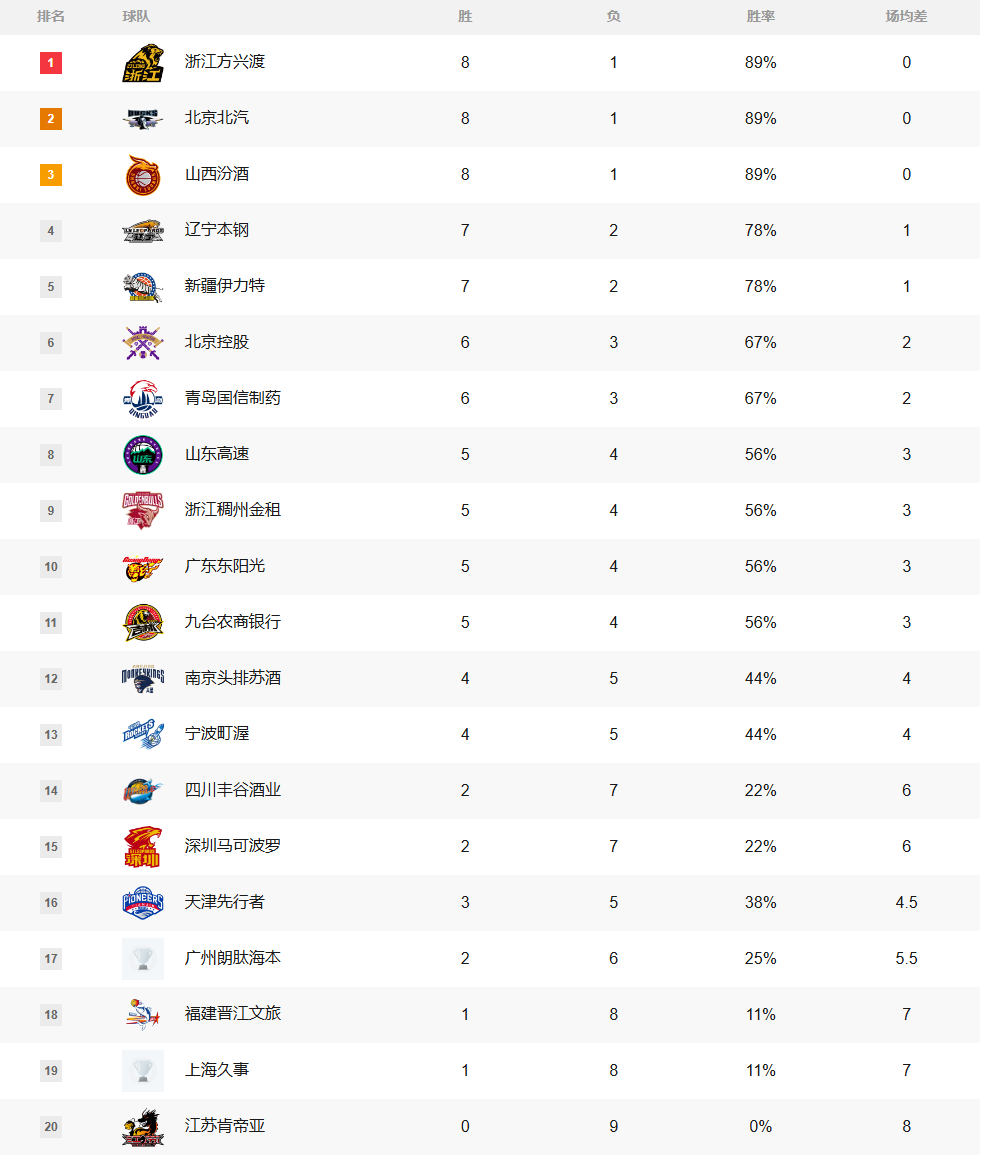
Task: Click the 山东高速 team logo
Action: pyautogui.click(x=143, y=455)
